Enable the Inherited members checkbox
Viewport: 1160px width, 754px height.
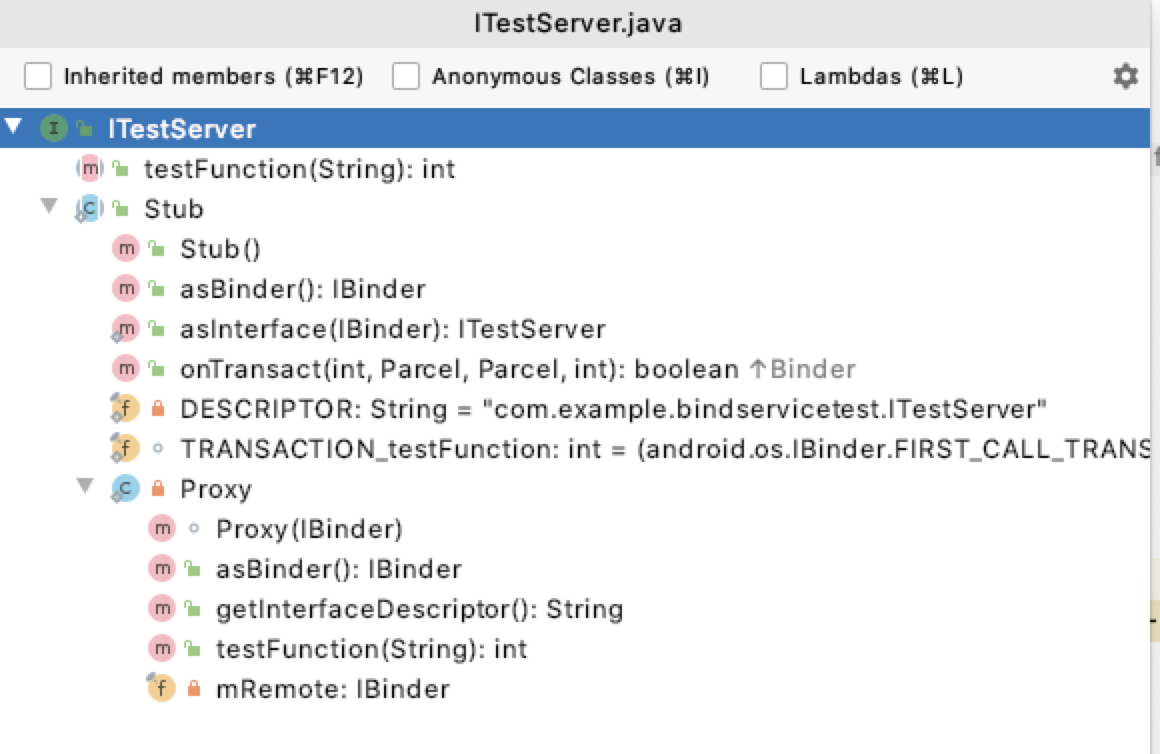point(40,75)
